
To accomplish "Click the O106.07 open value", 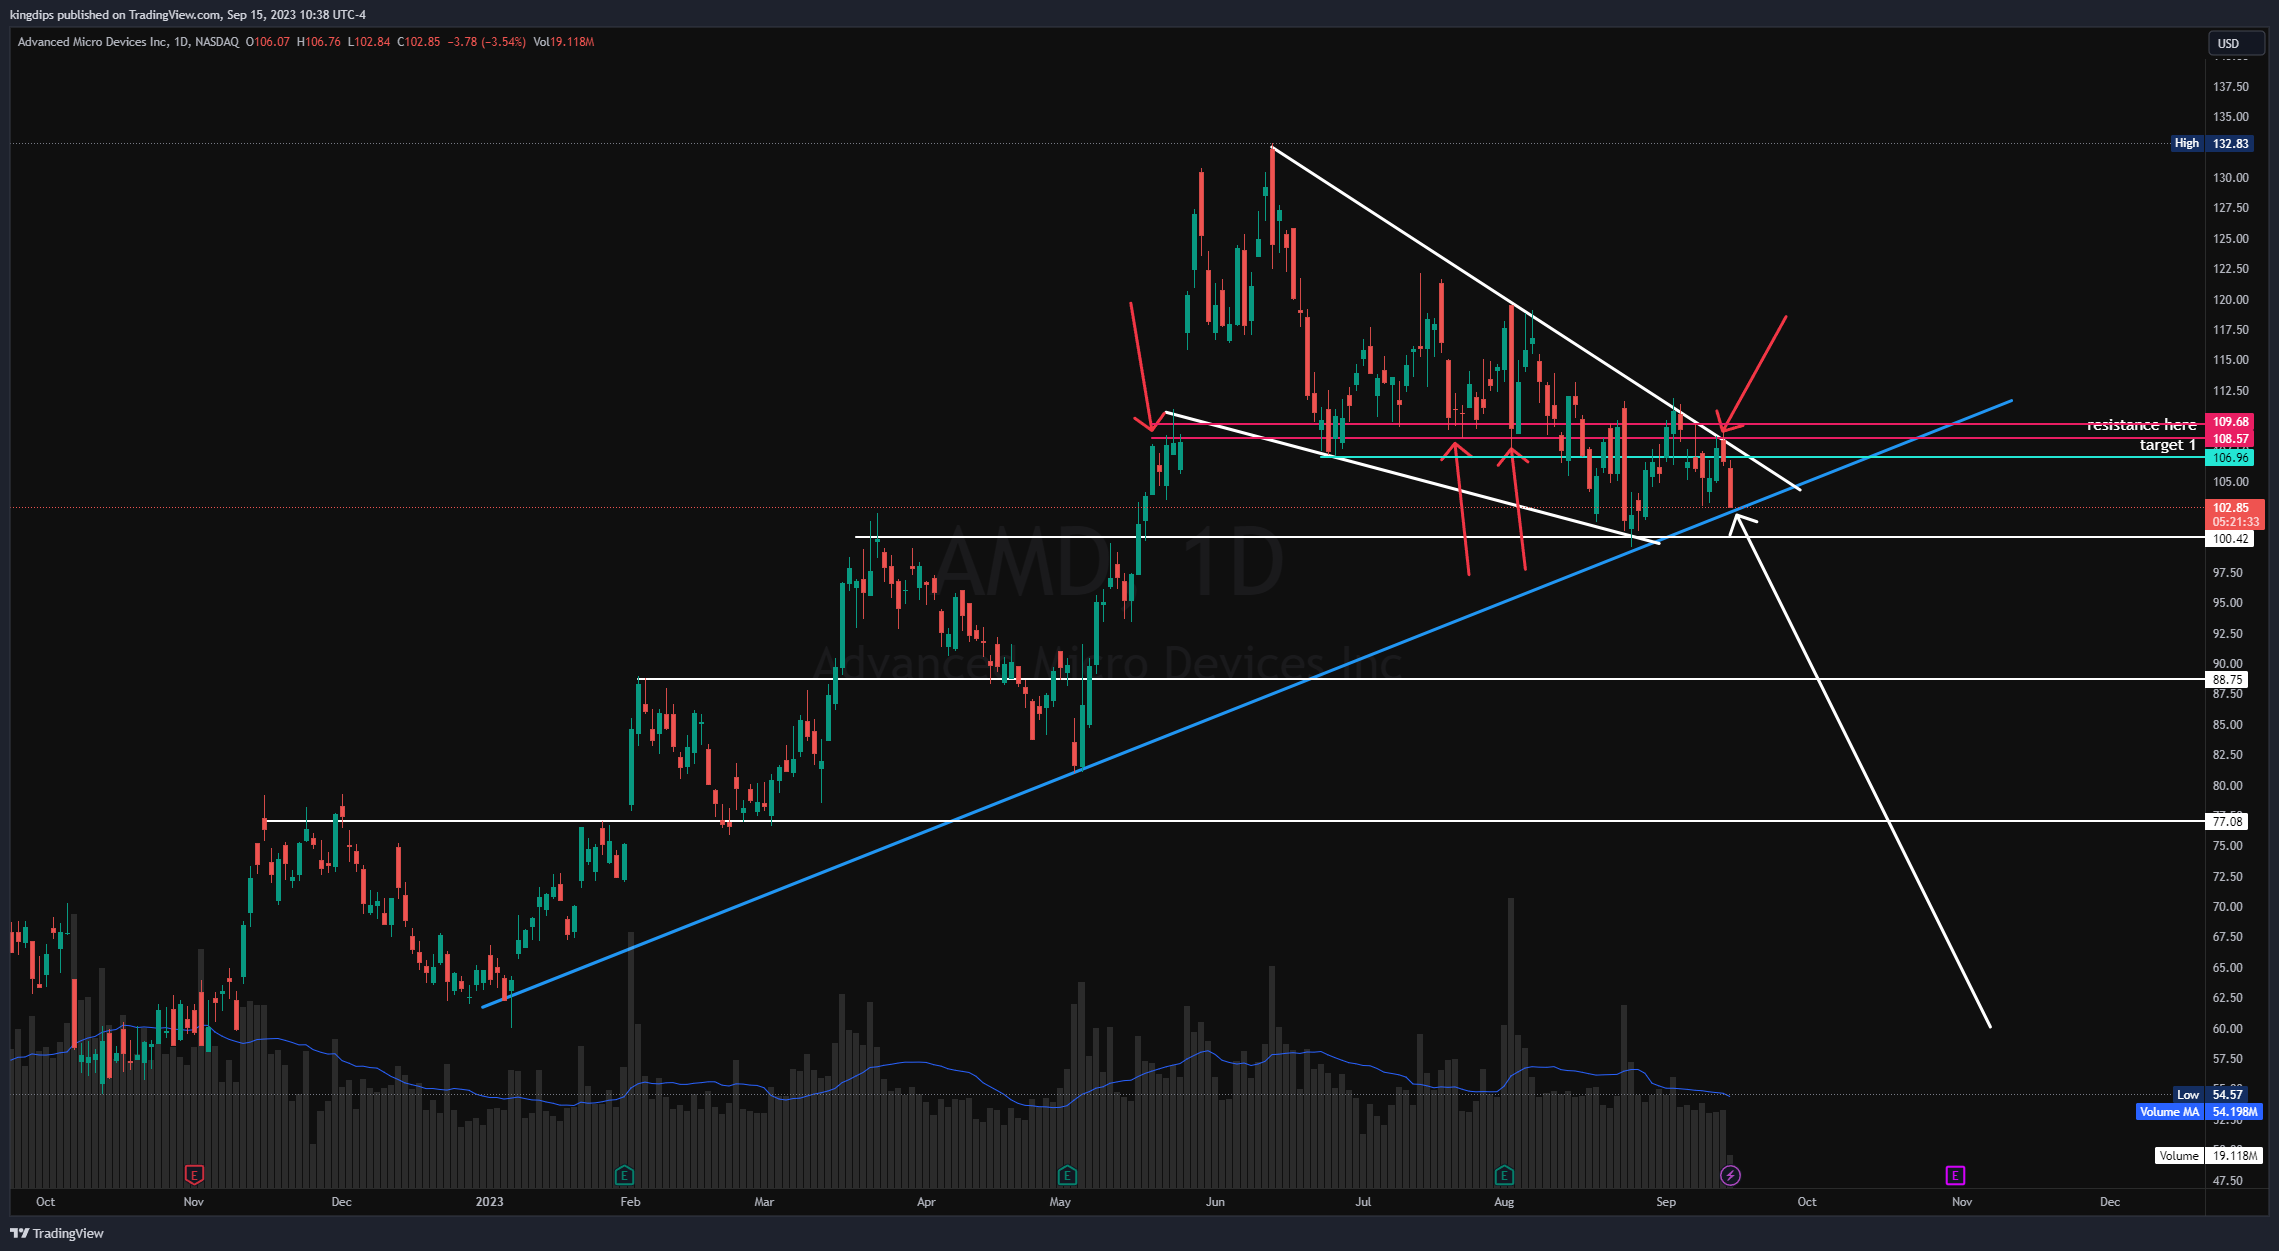I will (x=268, y=42).
